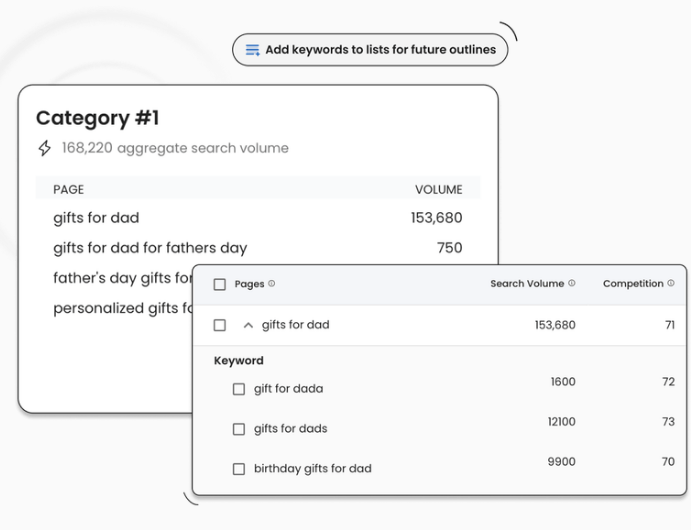Sort by the Competition column header
Viewport: 691px width, 530px height.
[x=633, y=284]
